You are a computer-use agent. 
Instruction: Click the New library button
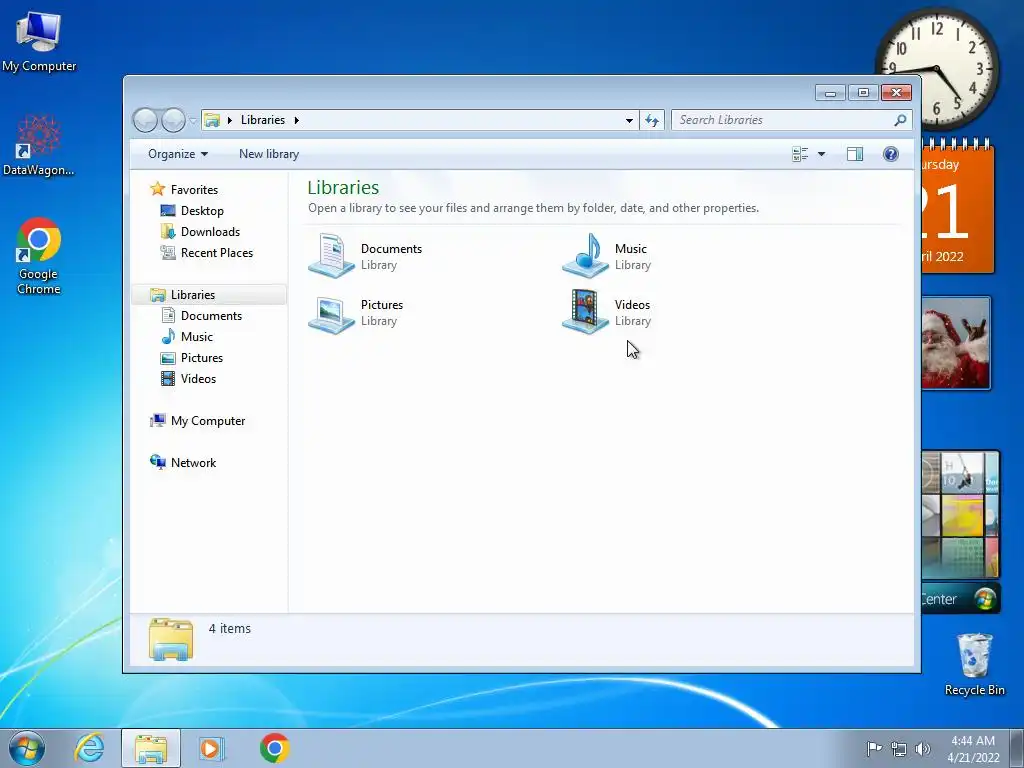(x=269, y=154)
